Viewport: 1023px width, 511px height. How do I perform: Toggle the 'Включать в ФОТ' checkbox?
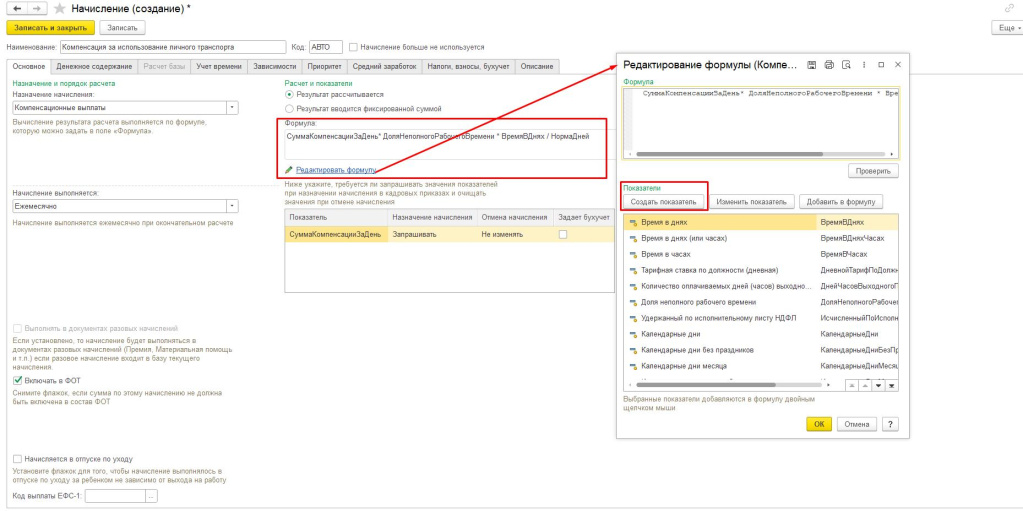[17, 380]
